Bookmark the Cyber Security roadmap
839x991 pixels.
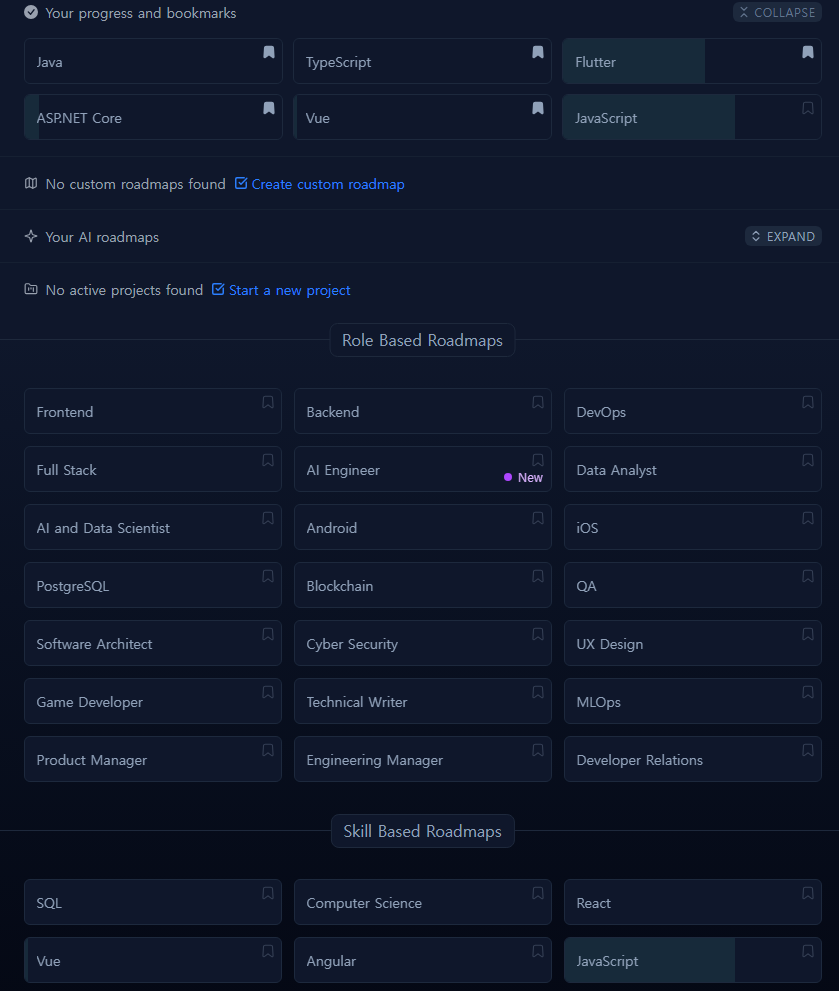(x=537, y=635)
